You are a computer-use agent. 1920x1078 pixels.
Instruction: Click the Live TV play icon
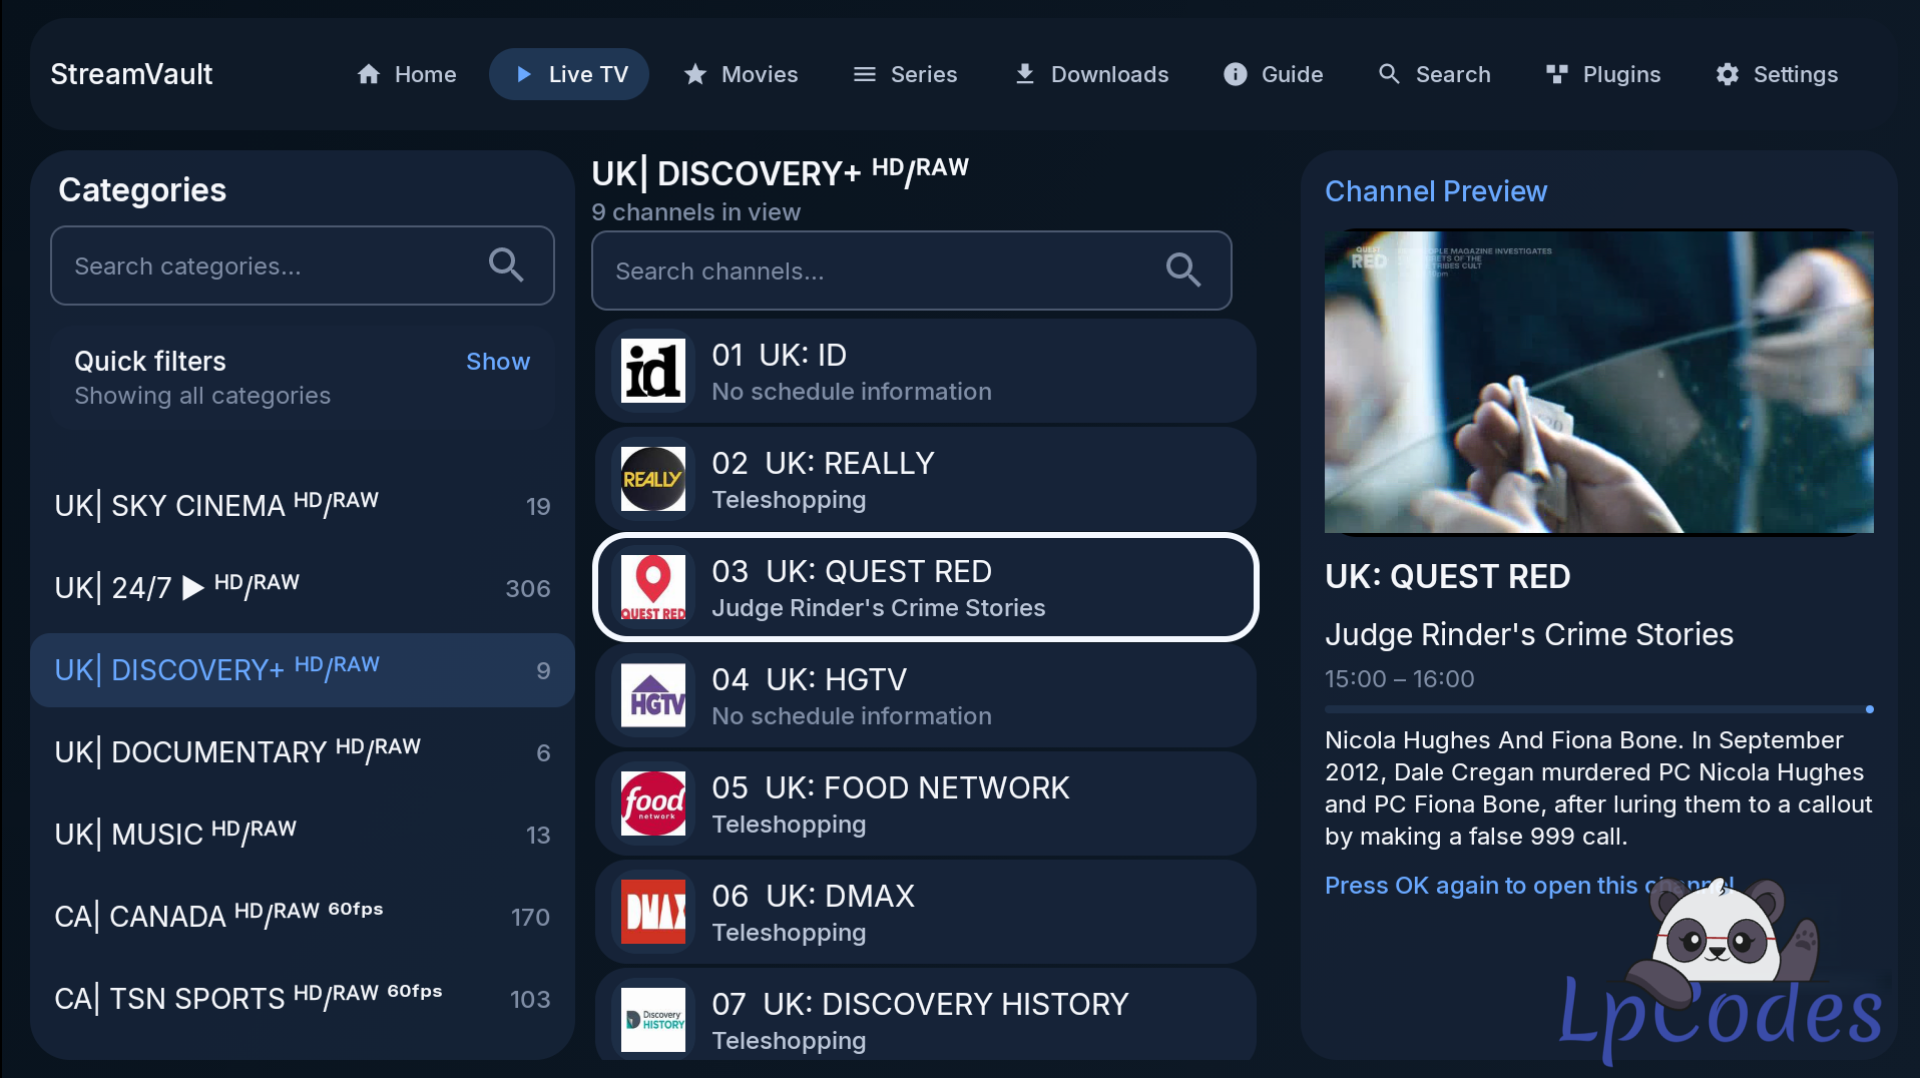(x=523, y=74)
